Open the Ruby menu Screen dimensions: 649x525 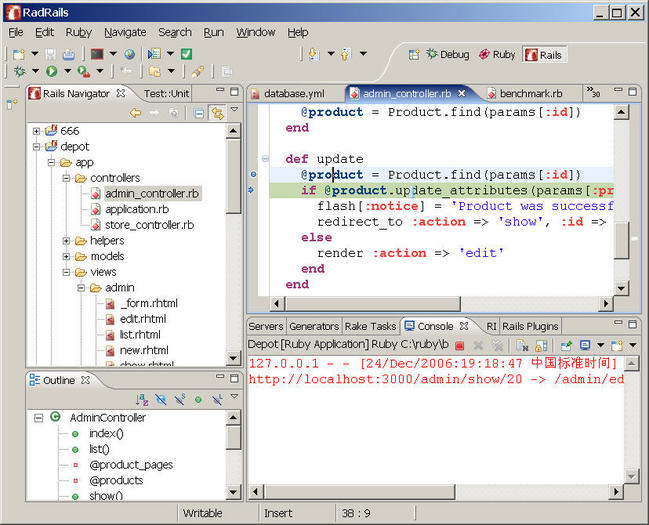pos(79,32)
